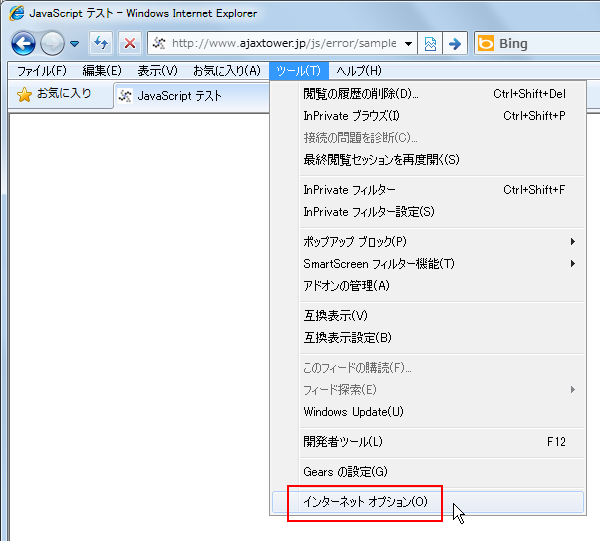Viewport: 600px width, 541px height.
Task: Choose 開発者ツール(L) menu entry
Action: tap(428, 442)
